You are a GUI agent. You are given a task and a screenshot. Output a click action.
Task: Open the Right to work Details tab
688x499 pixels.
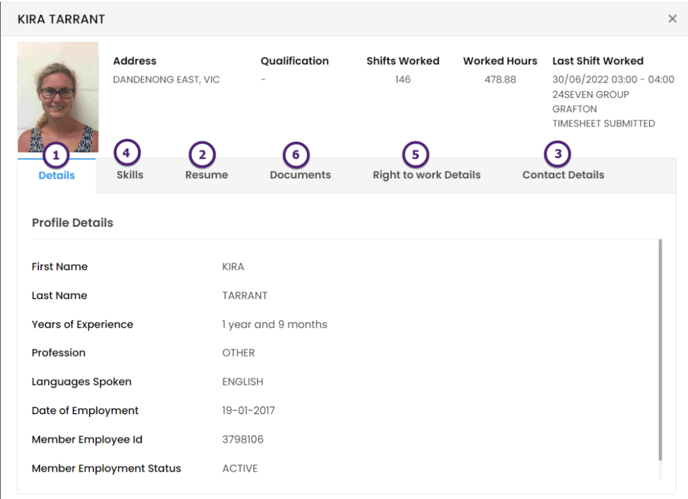[x=426, y=175]
